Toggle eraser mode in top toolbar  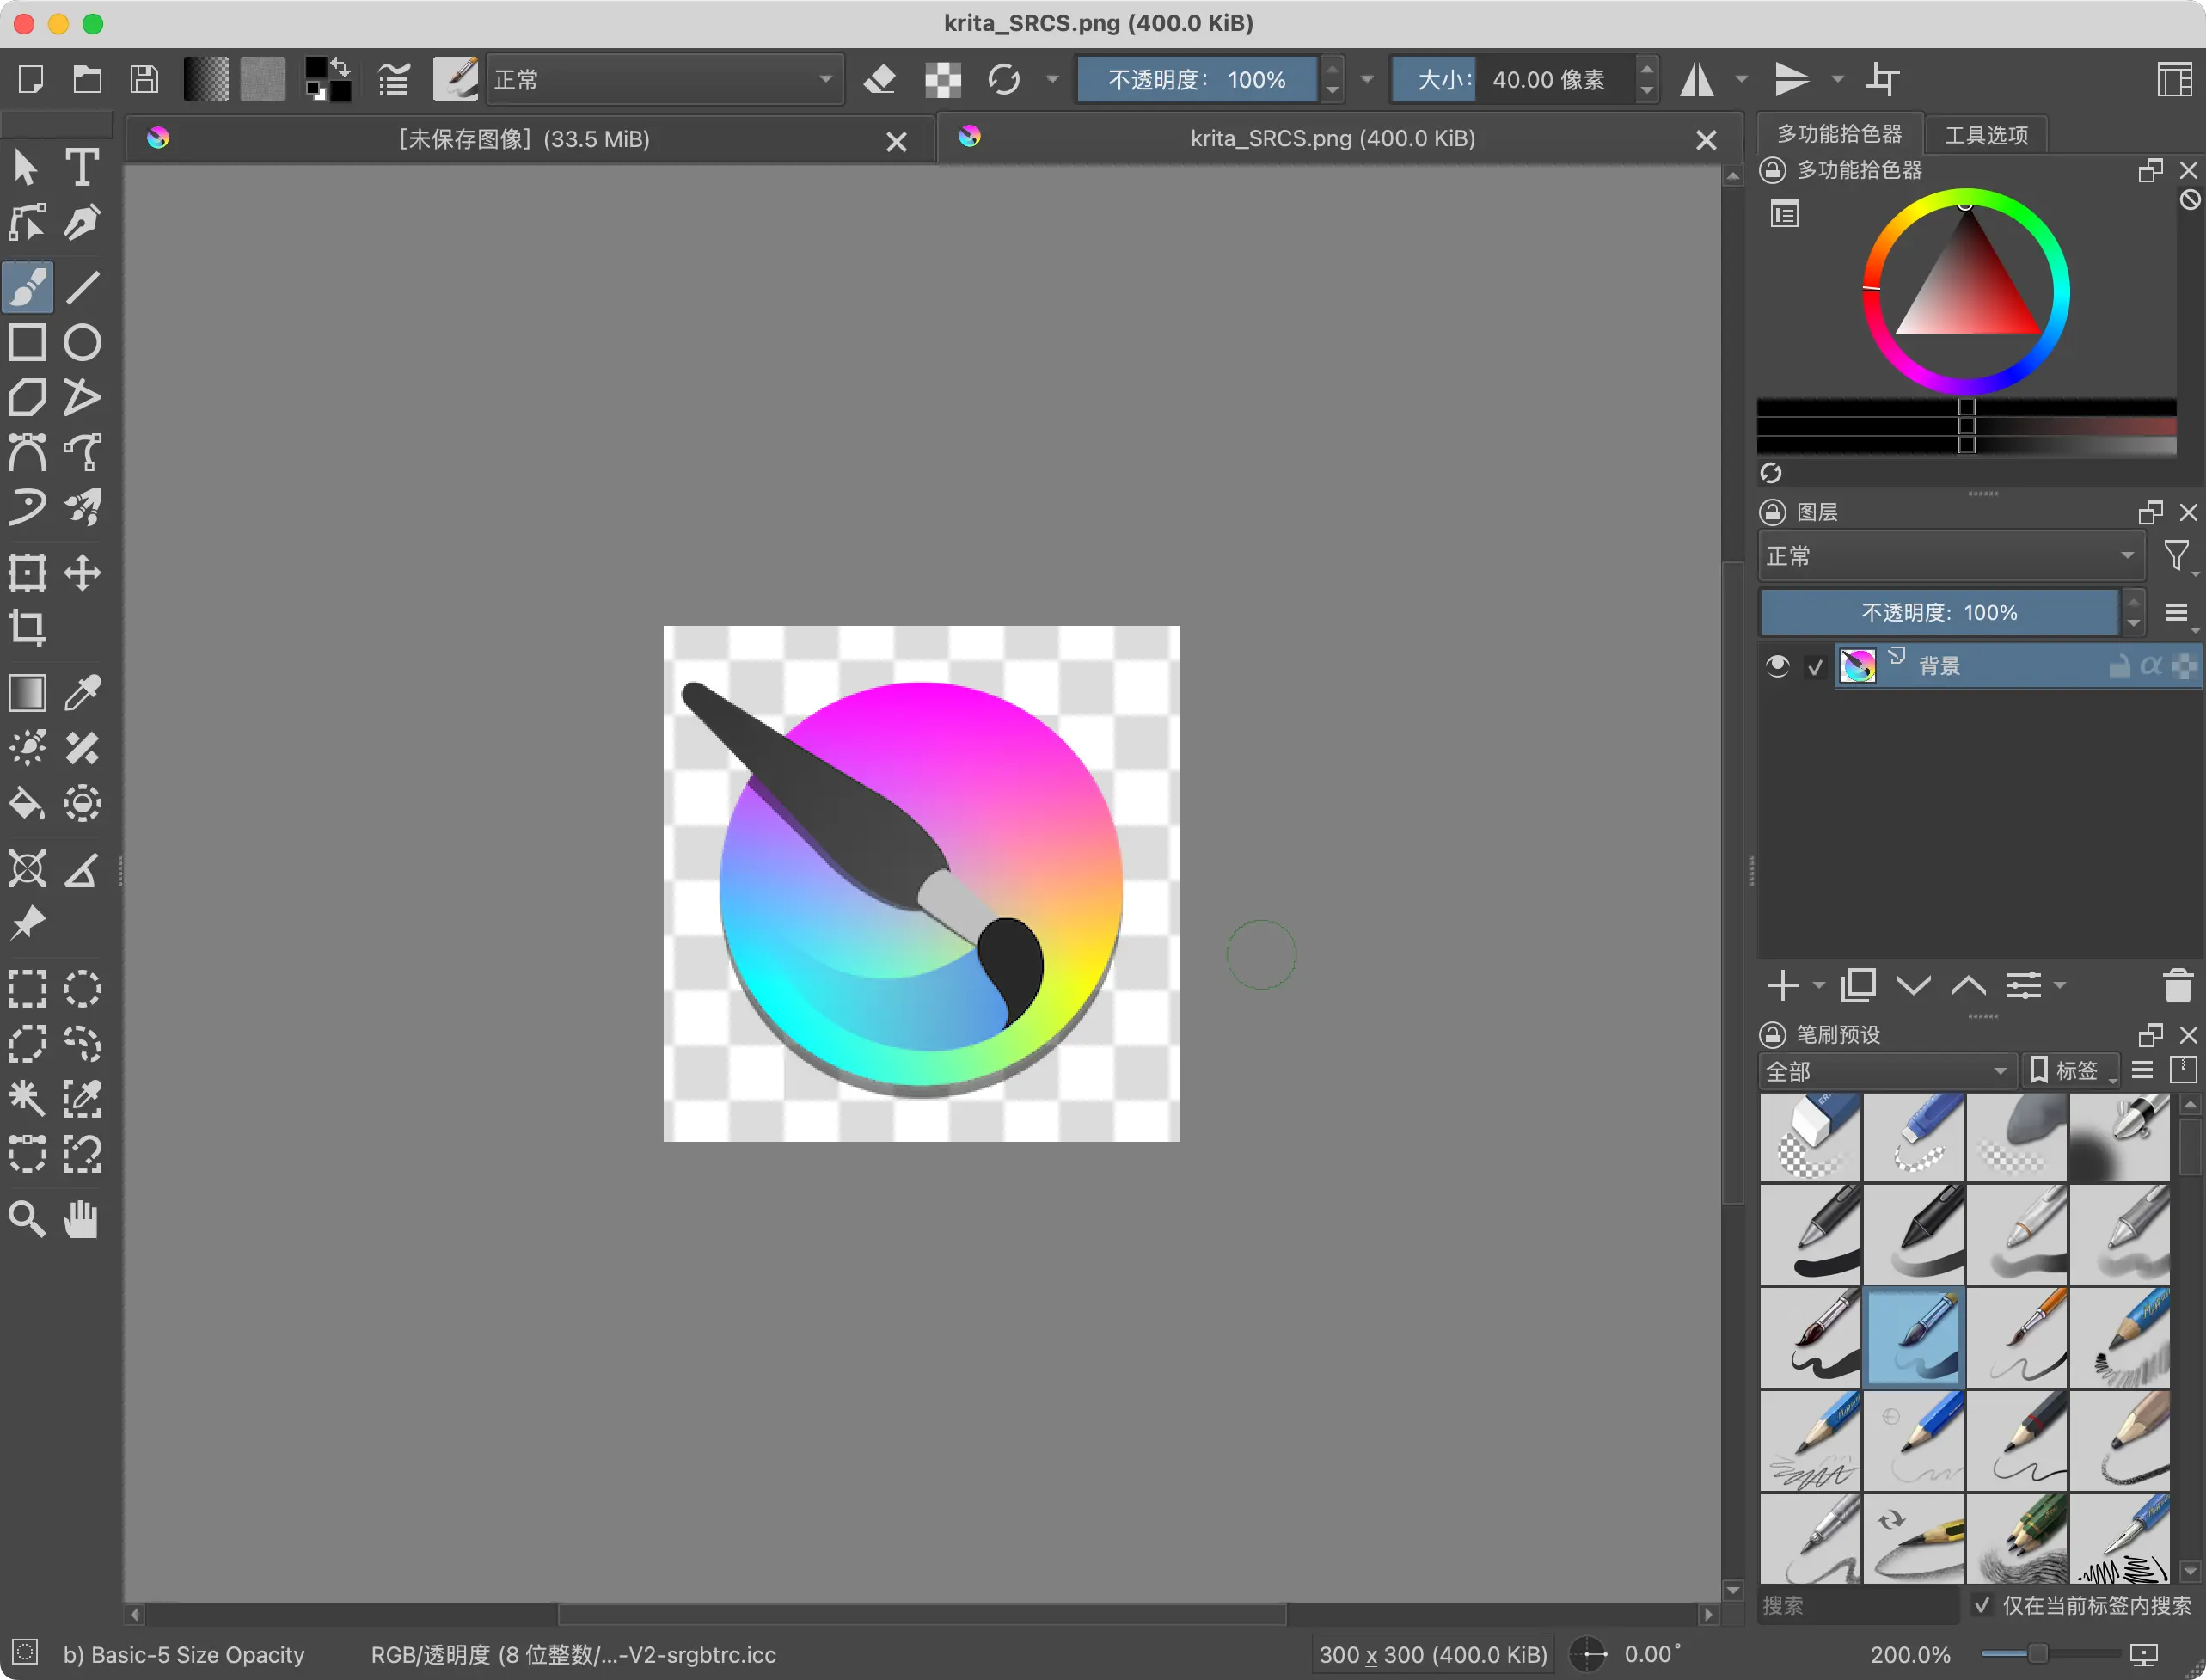879,79
